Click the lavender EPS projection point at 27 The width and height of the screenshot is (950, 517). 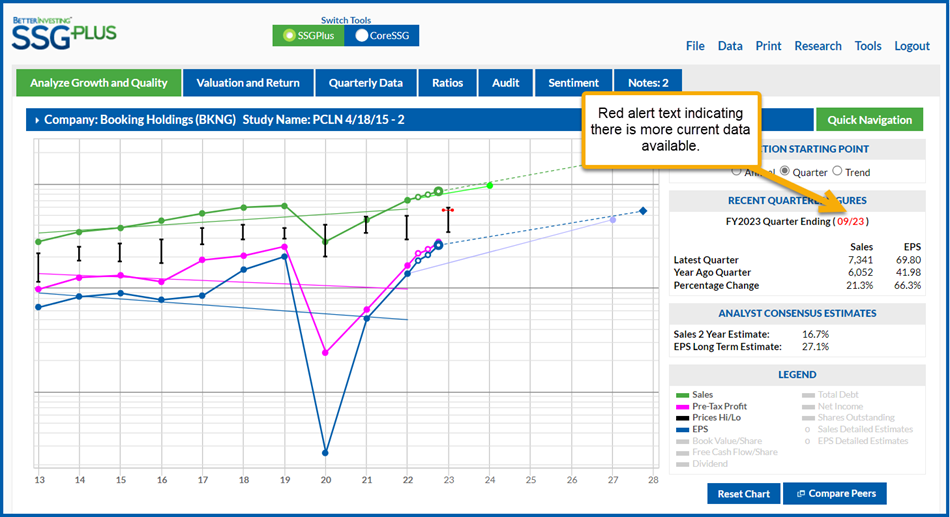coord(613,220)
